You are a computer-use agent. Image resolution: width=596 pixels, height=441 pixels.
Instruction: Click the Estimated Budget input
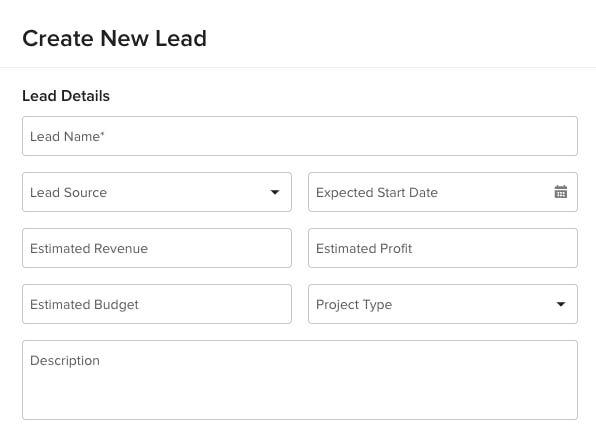tap(157, 304)
